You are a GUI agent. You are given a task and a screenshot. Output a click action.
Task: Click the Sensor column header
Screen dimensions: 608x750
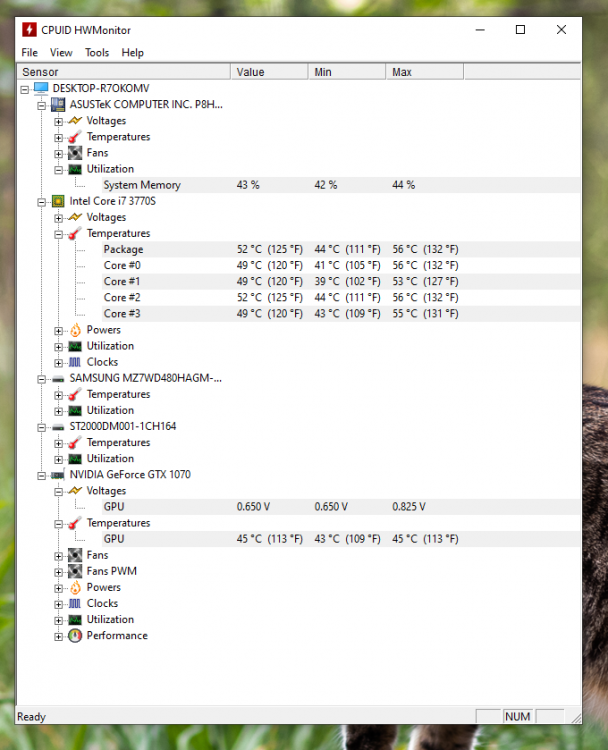coord(124,72)
